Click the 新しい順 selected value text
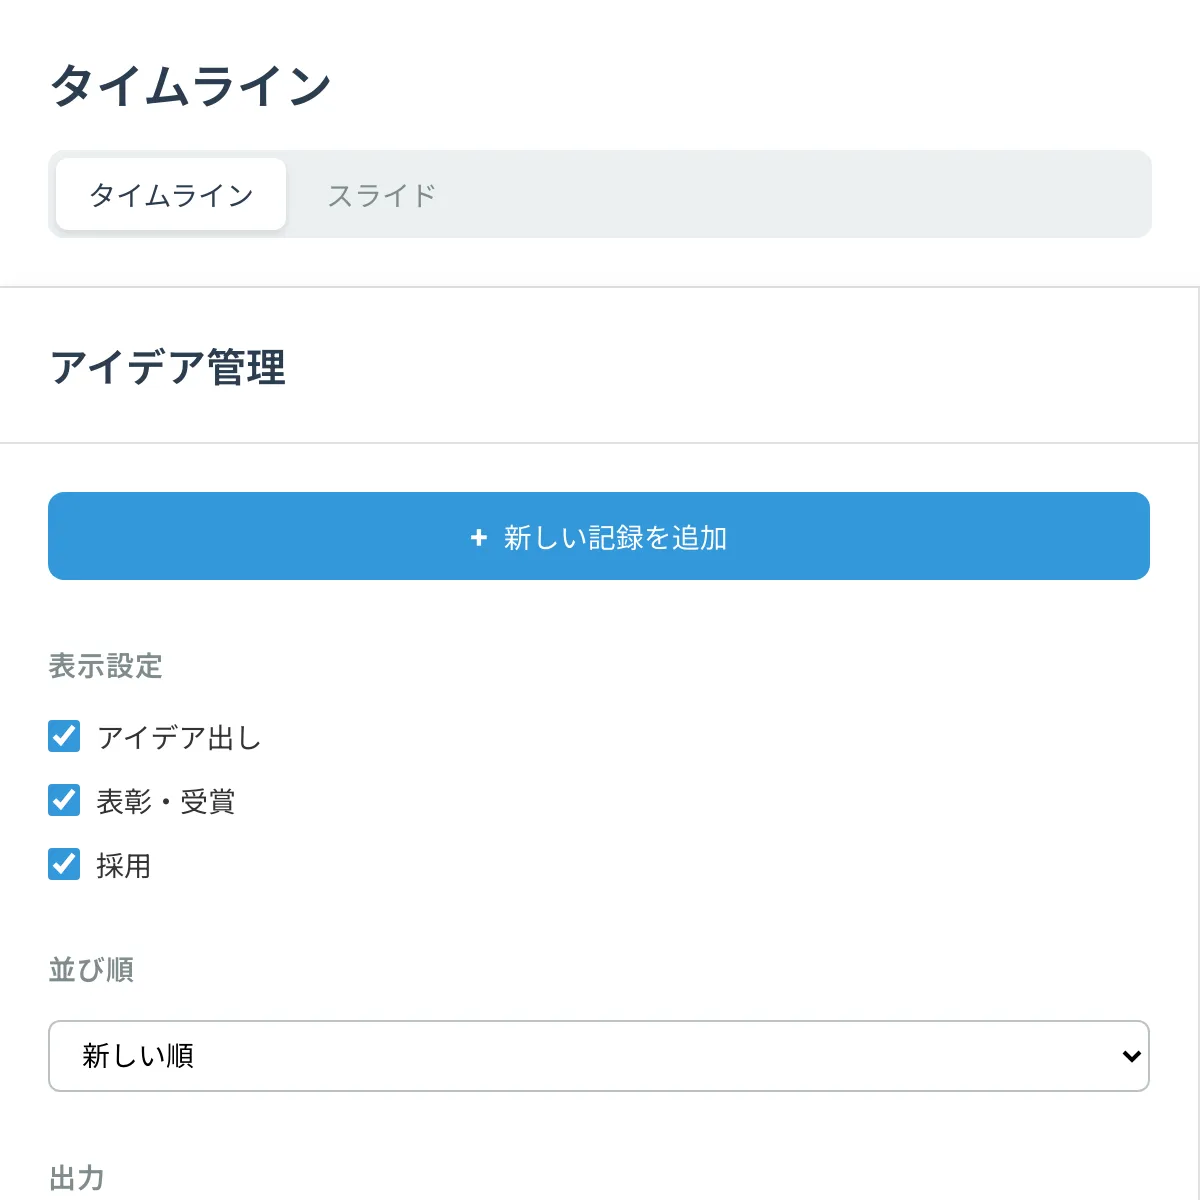1200x1200 pixels. pos(138,1056)
